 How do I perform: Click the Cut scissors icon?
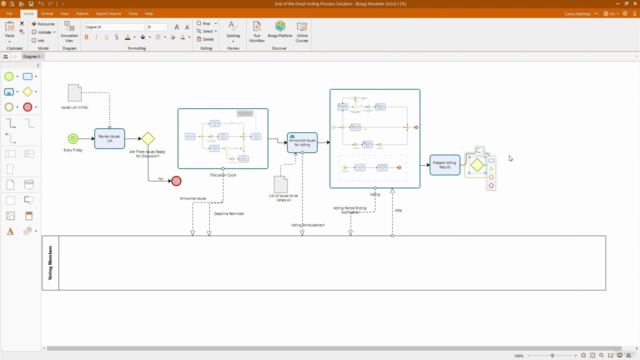point(22,24)
